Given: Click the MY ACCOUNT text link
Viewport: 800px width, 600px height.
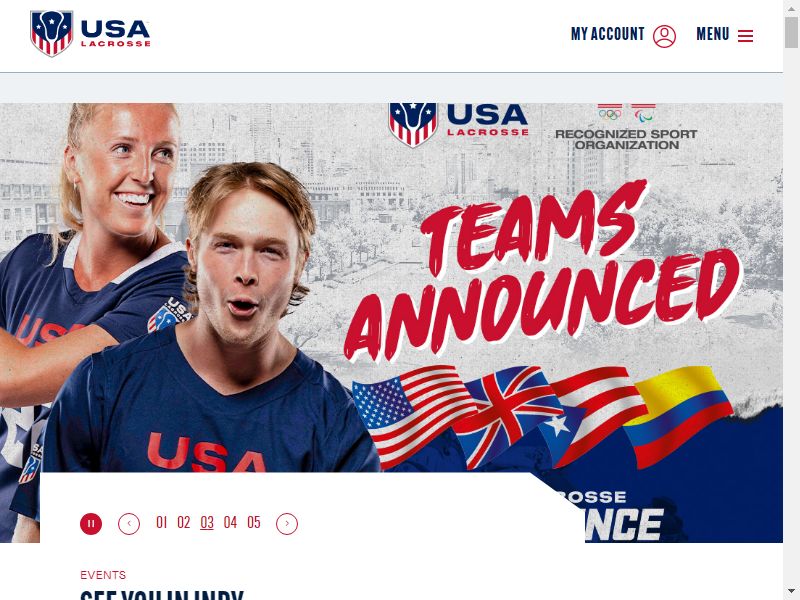Looking at the screenshot, I should (x=608, y=34).
